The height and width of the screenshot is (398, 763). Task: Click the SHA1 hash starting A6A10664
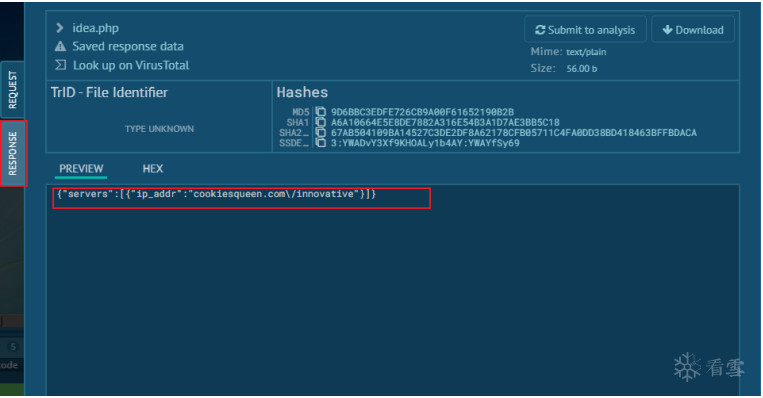[445, 122]
